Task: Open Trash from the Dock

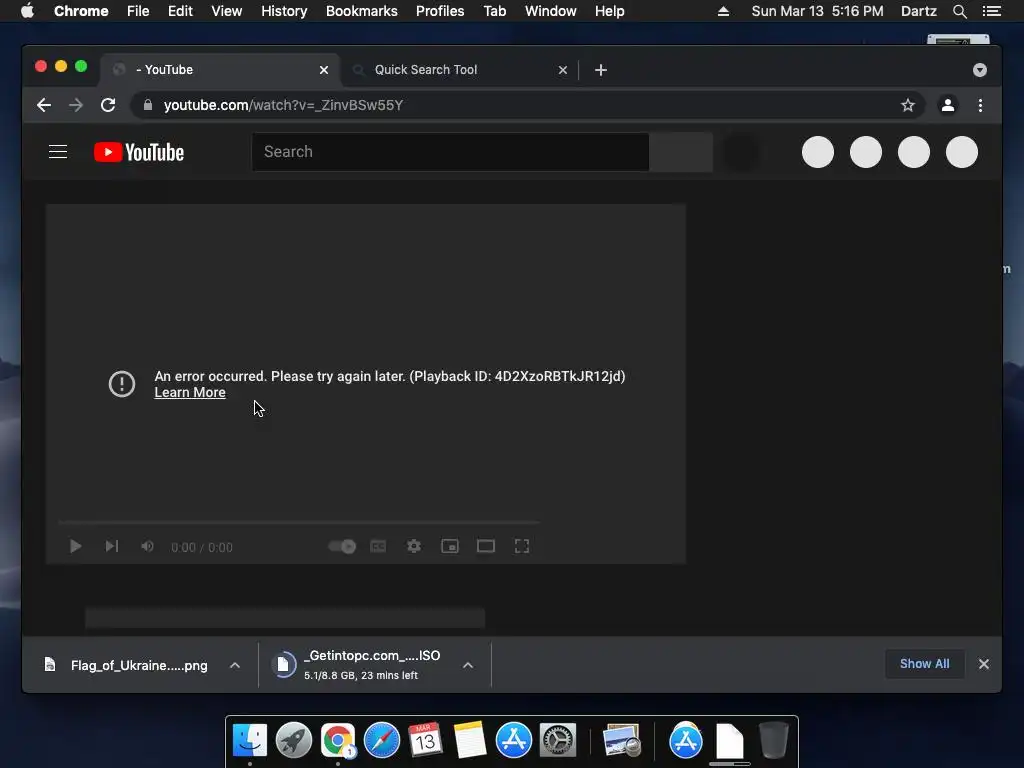Action: pyautogui.click(x=773, y=741)
